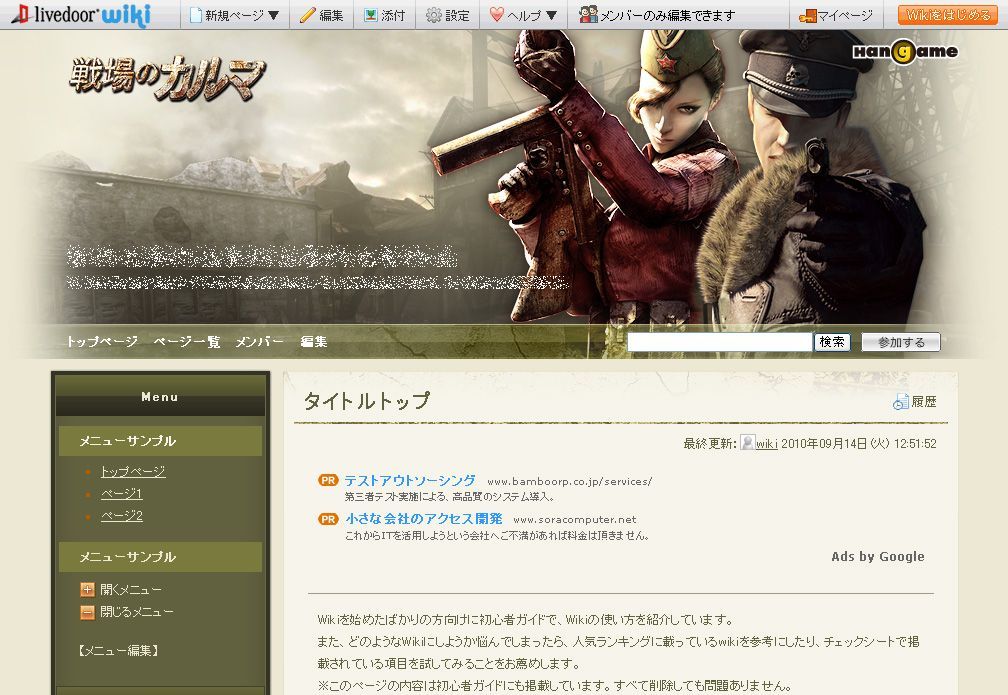
Task: Open マイページ from top toolbar
Action: (845, 15)
